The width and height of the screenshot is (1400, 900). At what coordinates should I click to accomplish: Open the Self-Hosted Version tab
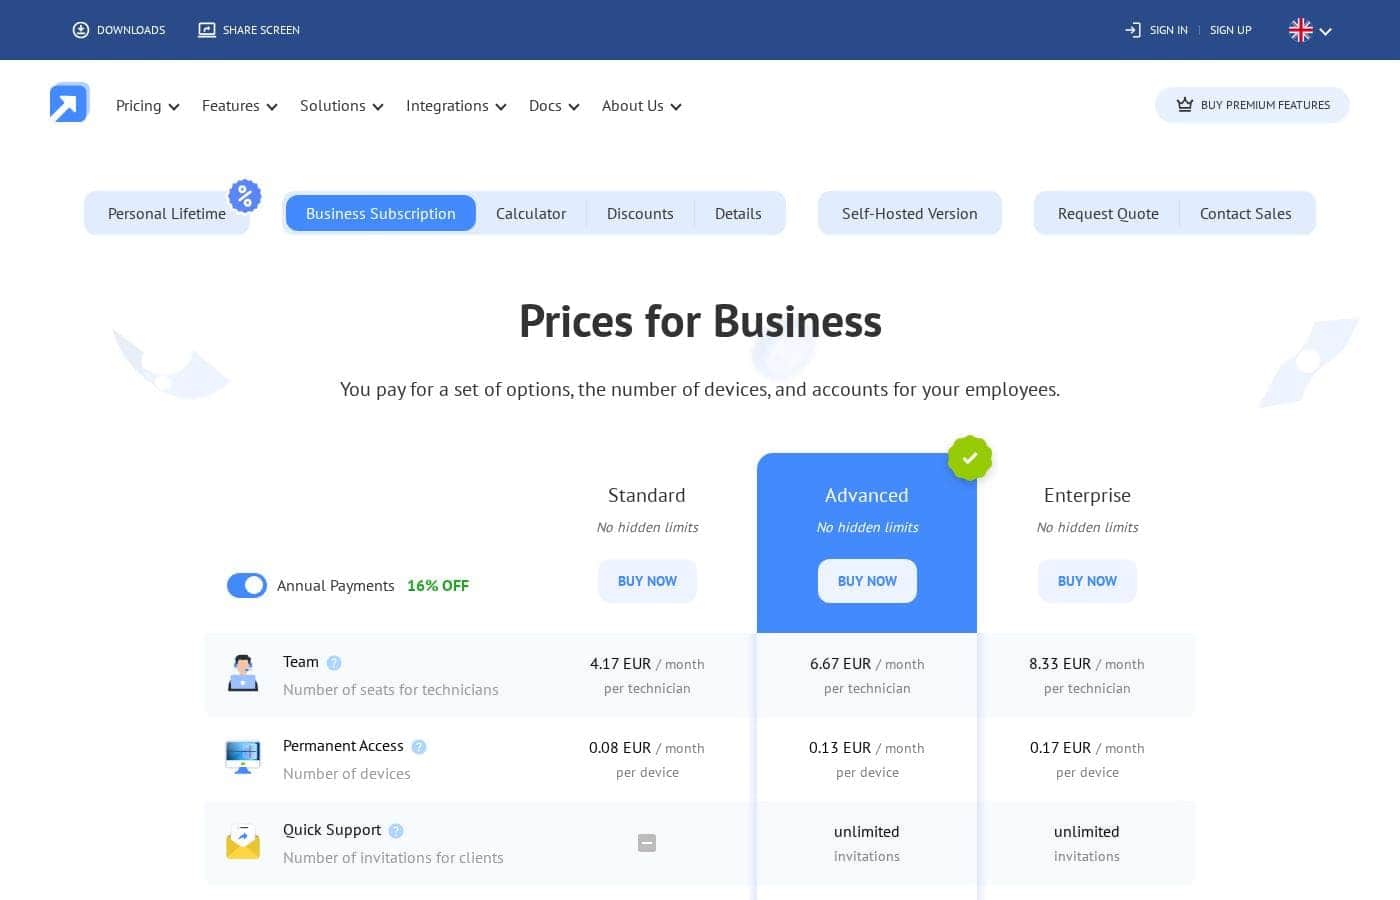tap(910, 214)
